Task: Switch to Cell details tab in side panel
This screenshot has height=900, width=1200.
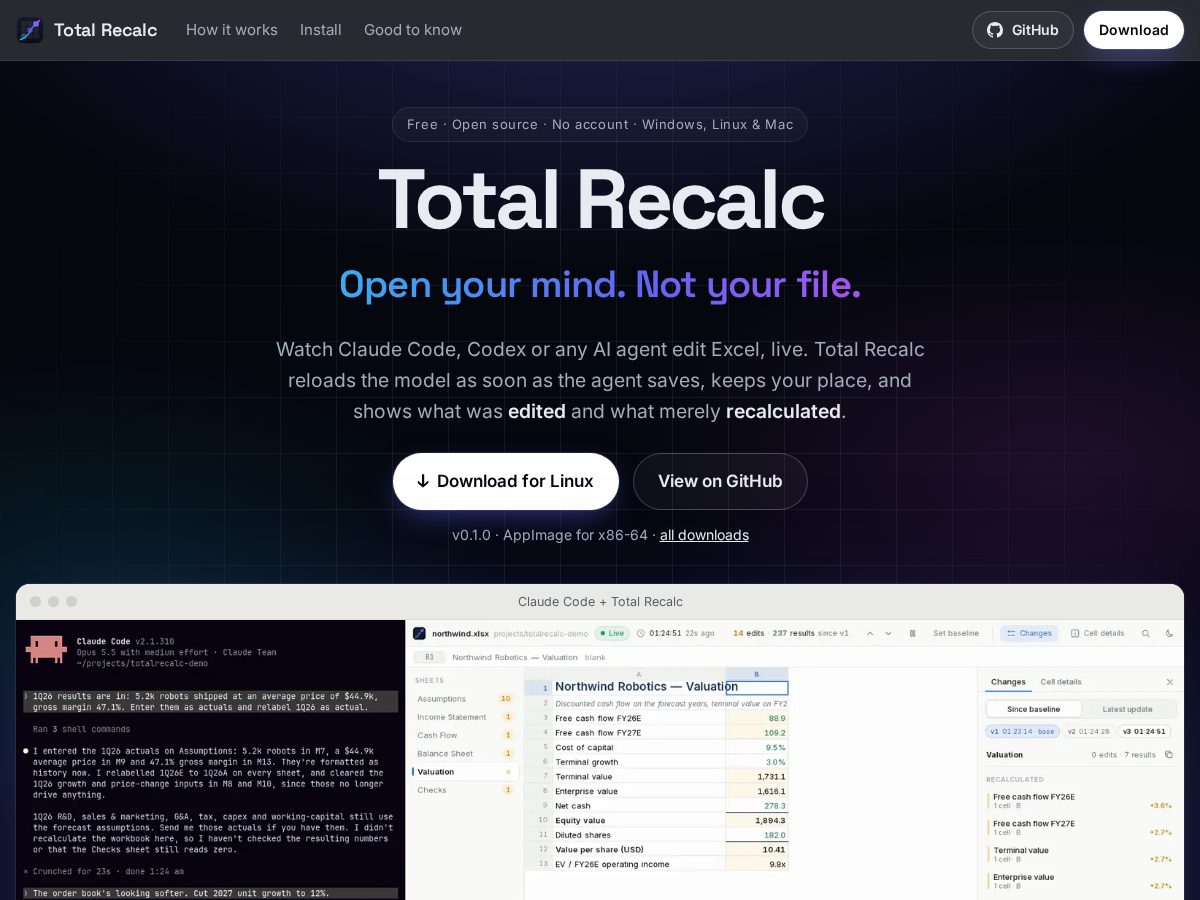Action: pos(1061,682)
